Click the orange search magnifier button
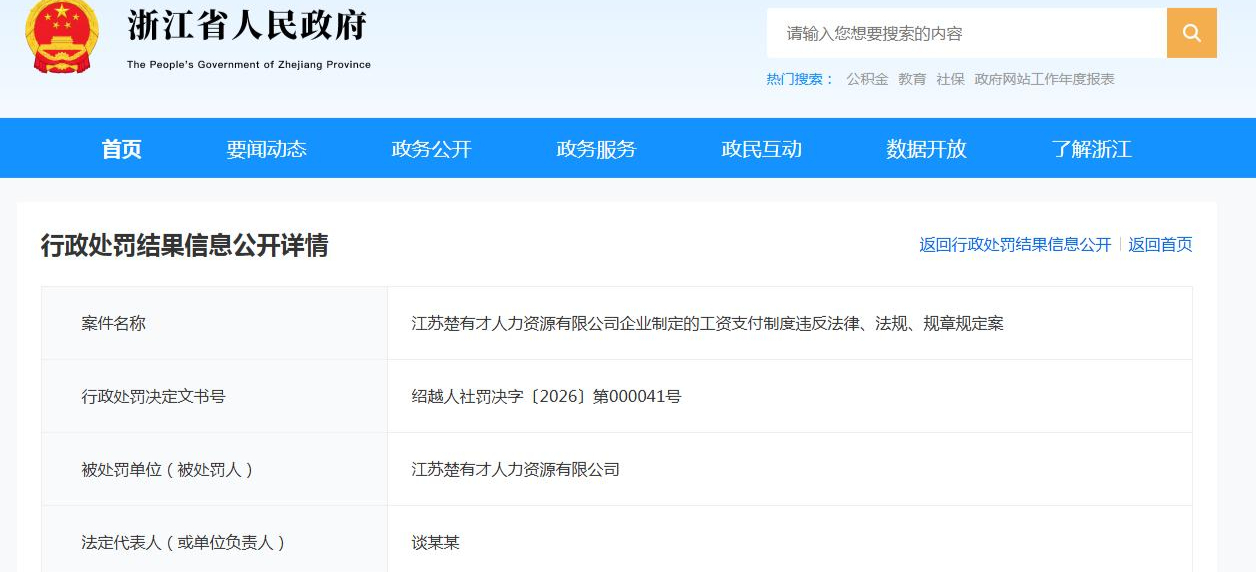1256x572 pixels. pos(1191,33)
